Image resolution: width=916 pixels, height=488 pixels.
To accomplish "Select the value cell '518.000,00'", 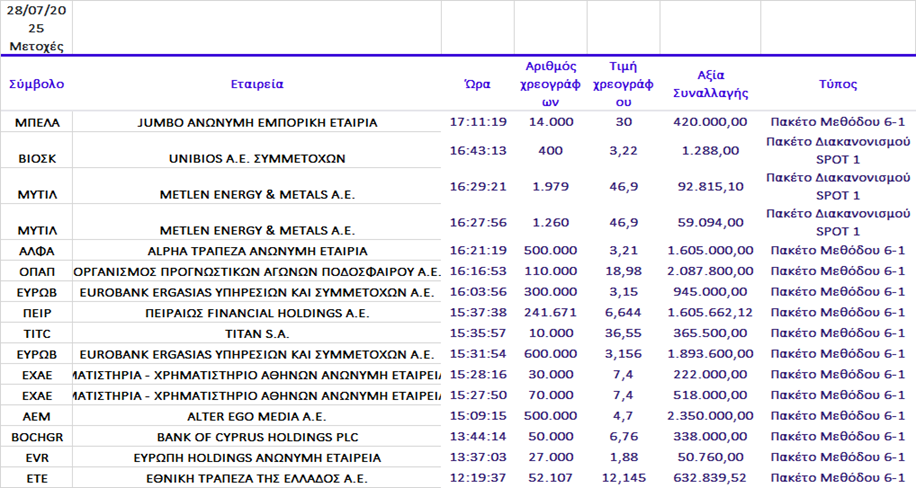I will (x=710, y=395).
